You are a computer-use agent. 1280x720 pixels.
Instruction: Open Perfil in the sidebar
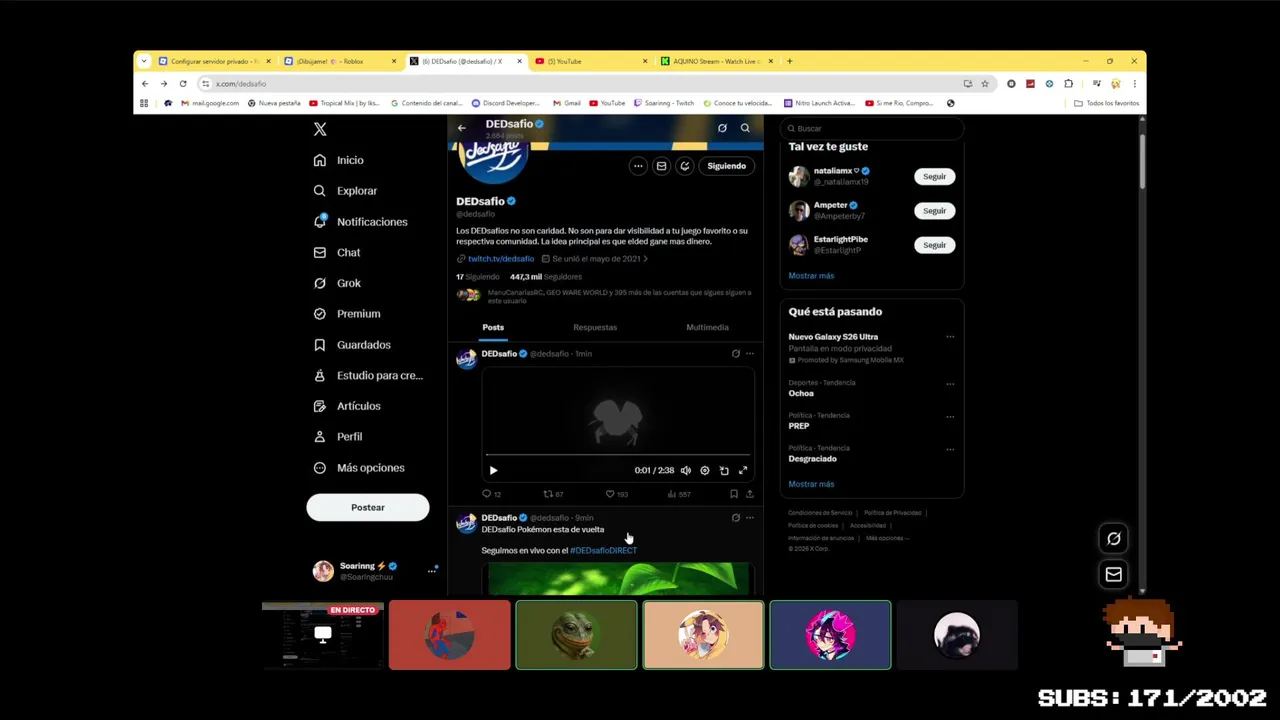(337, 437)
